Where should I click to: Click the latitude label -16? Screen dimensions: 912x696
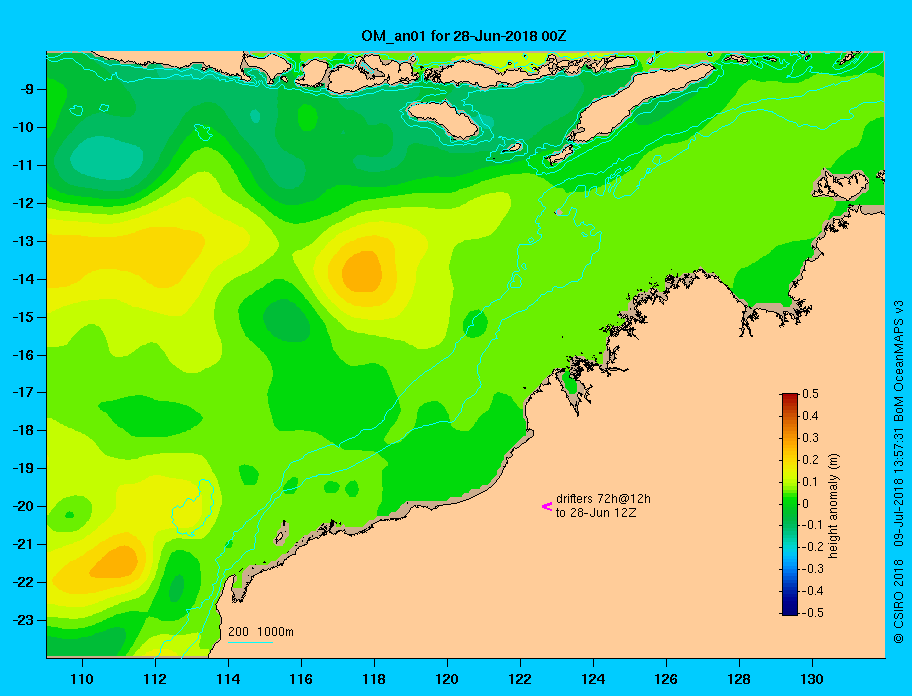click(x=24, y=355)
